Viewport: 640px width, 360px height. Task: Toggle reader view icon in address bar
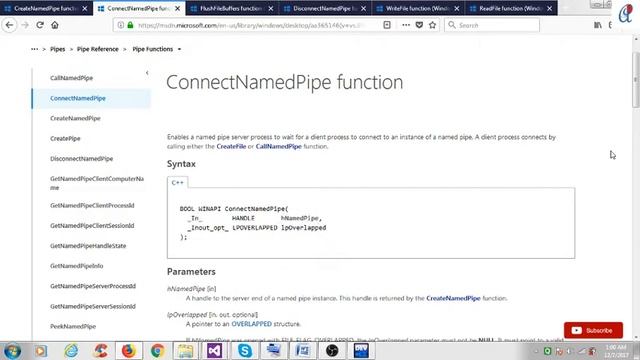387,25
